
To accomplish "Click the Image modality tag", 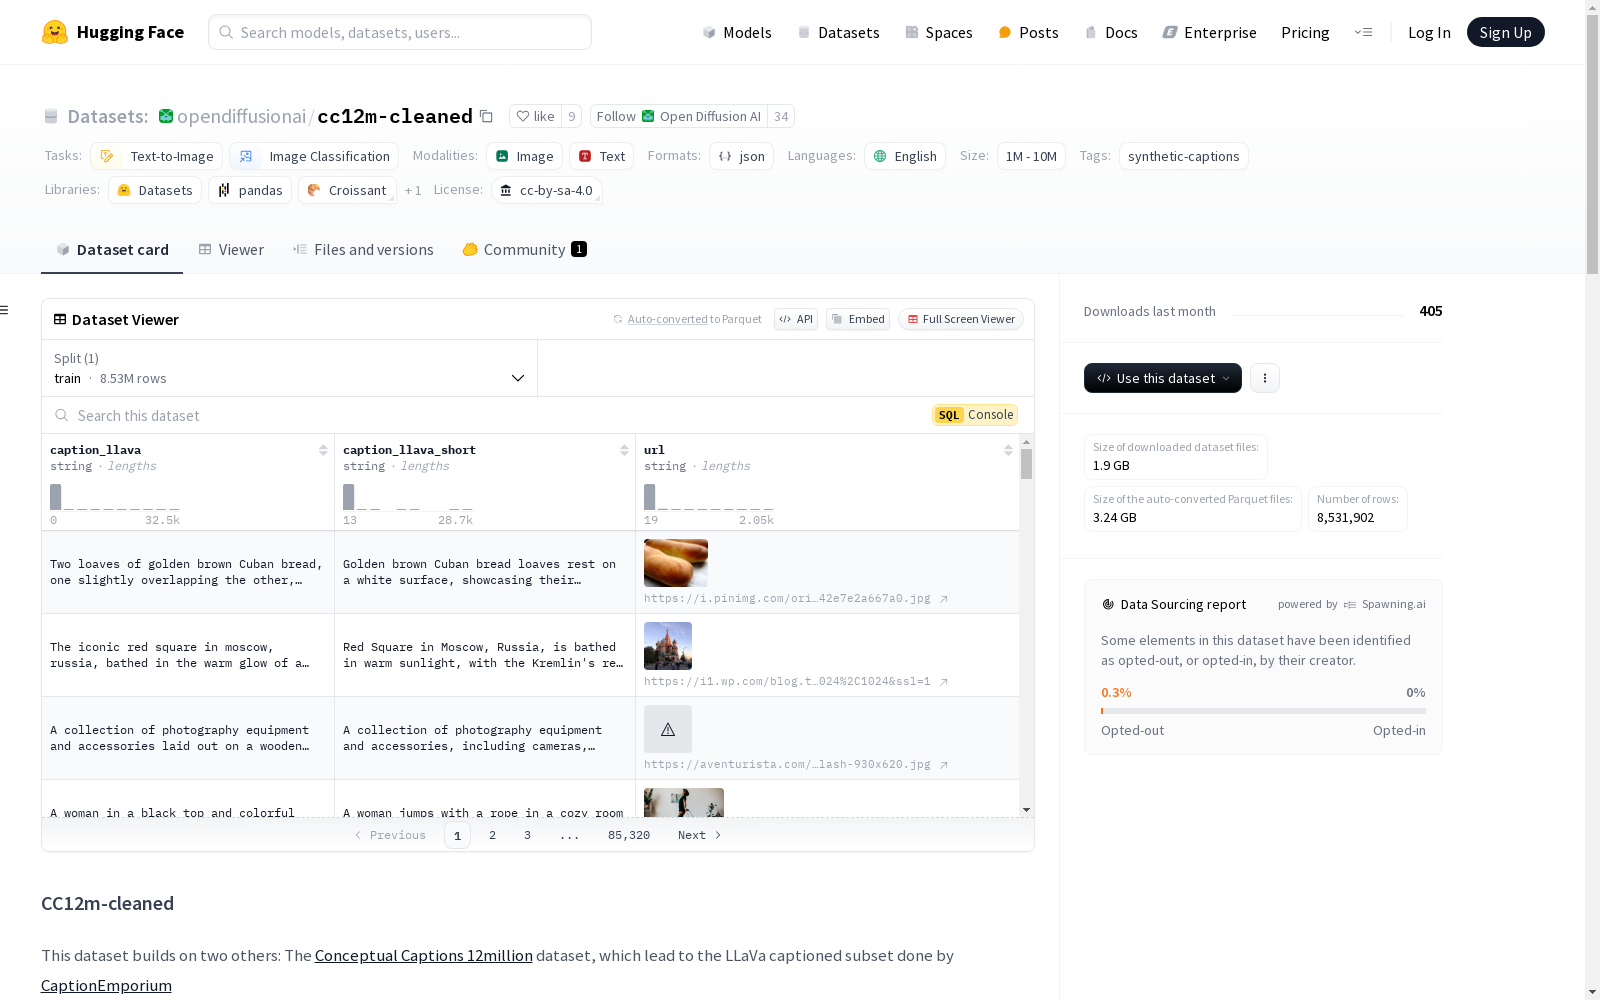I will click(x=524, y=156).
